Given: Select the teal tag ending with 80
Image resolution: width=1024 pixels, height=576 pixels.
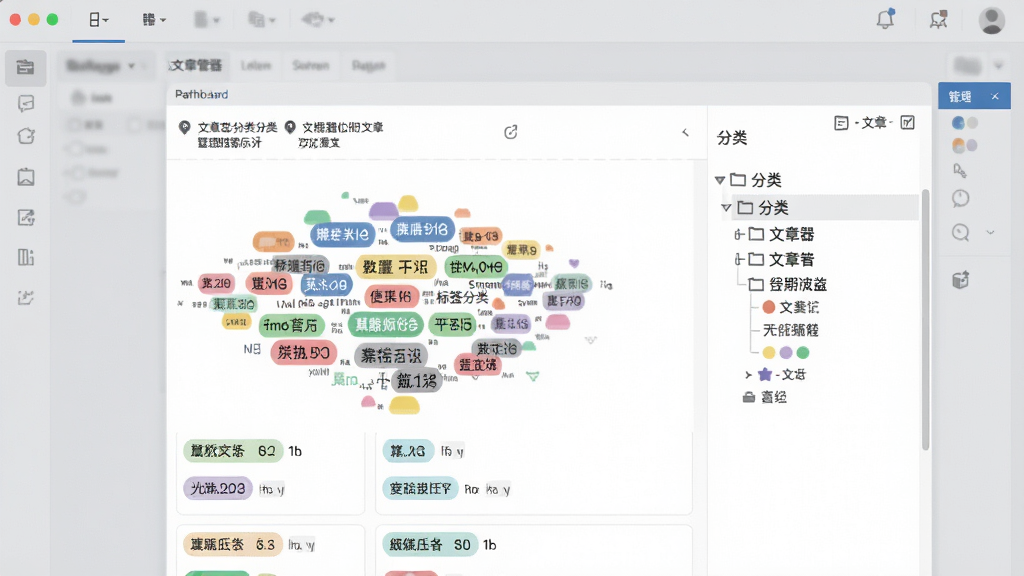Looking at the screenshot, I should pyautogui.click(x=430, y=544).
